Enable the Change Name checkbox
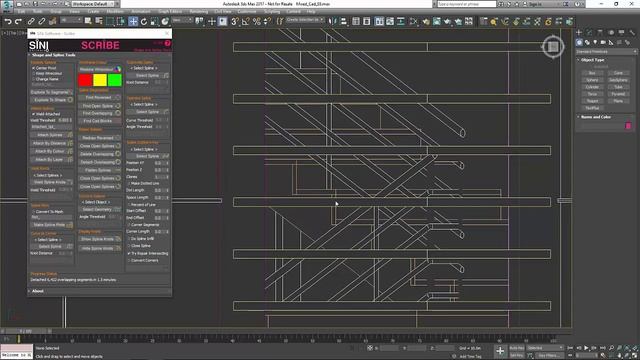 point(33,79)
